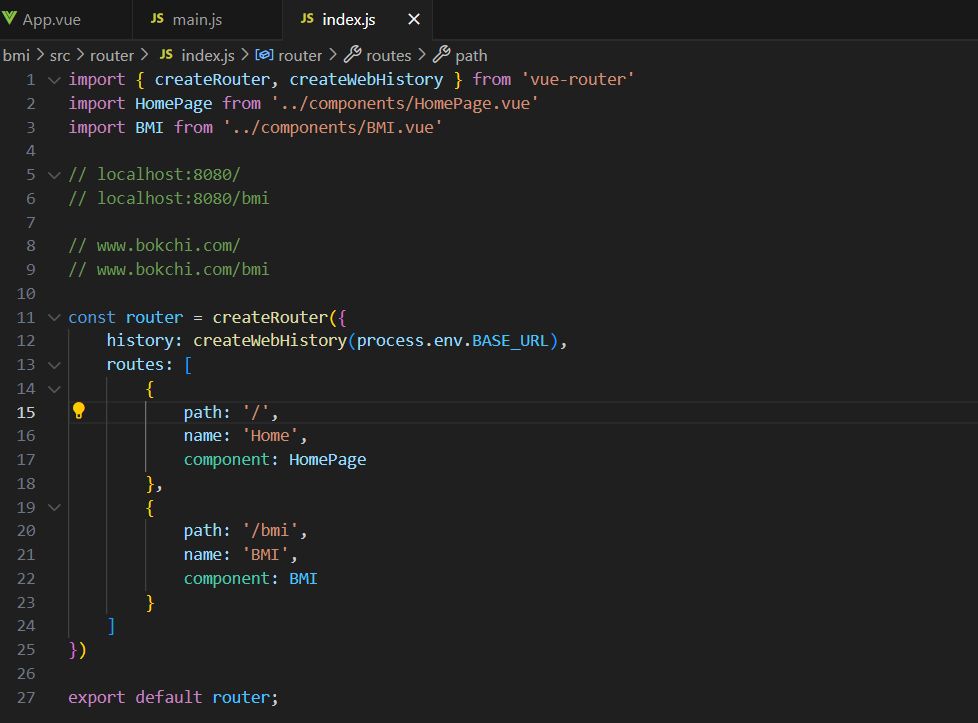This screenshot has height=723, width=978.
Task: Click BMI component value on line 22
Action: click(304, 579)
